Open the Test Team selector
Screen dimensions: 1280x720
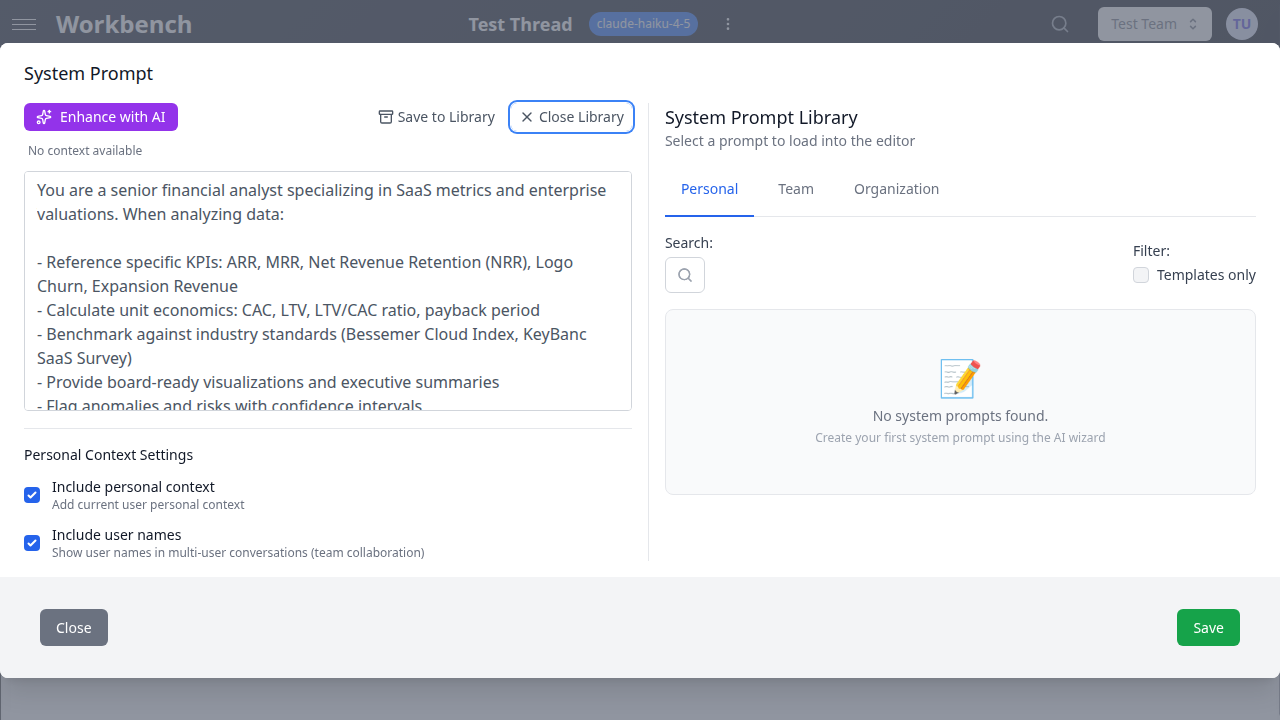[1154, 23]
